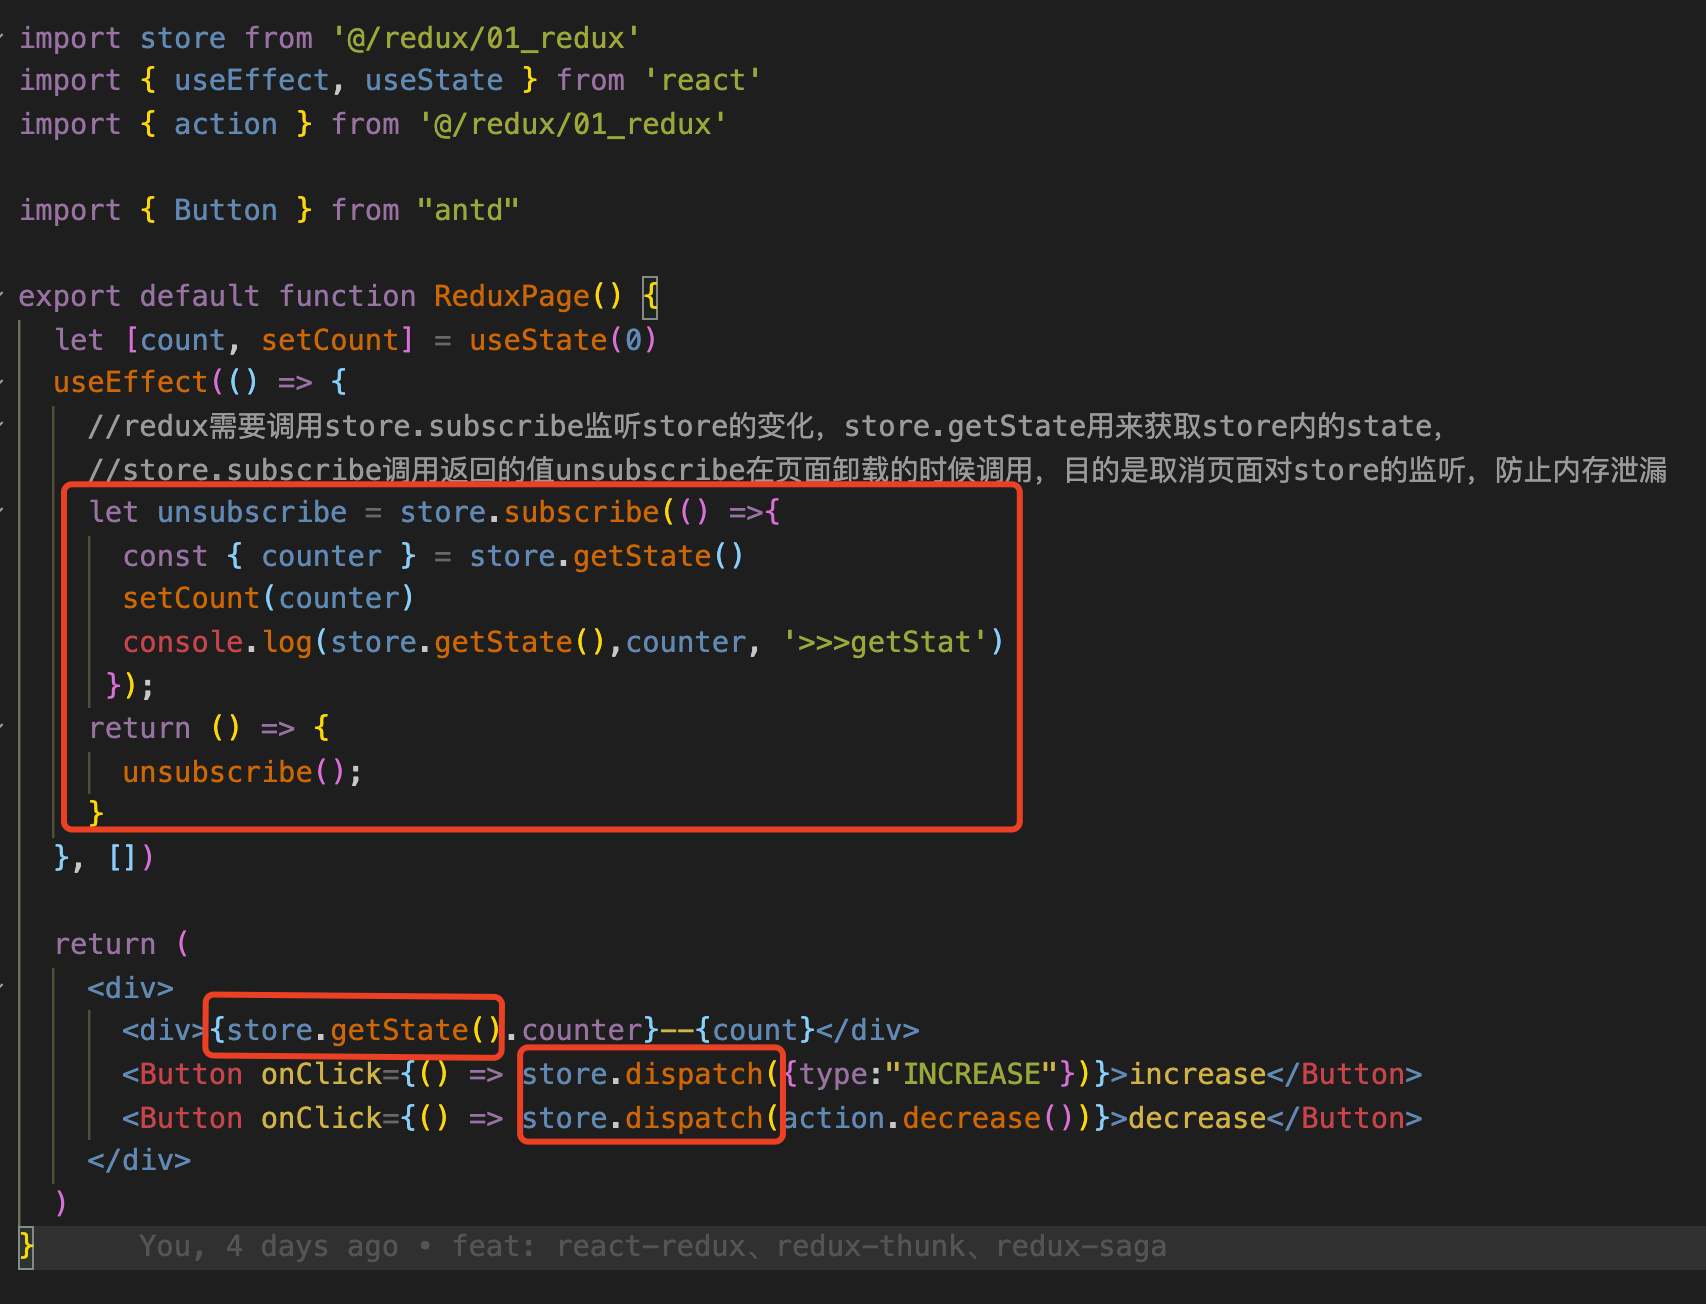Click the increase label text inside Button
Screen dimensions: 1706x1304
click(1198, 1074)
